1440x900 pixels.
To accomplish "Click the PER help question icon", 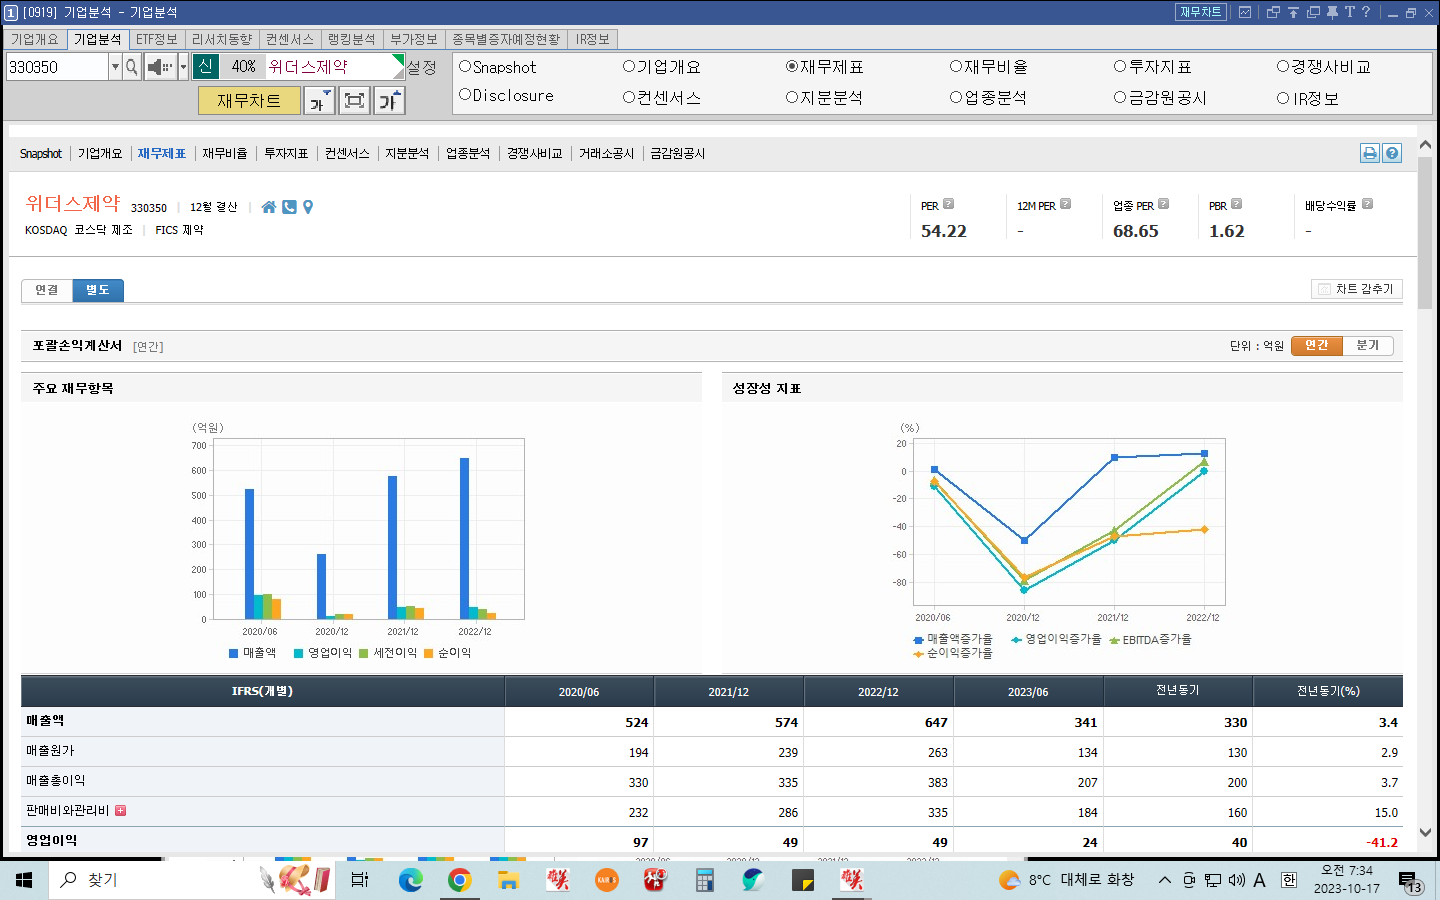I will (949, 204).
